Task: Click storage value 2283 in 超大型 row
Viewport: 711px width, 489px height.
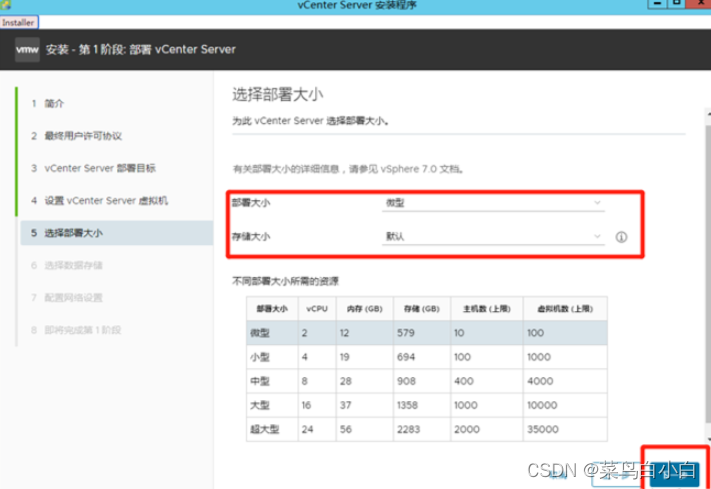Action: click(409, 429)
